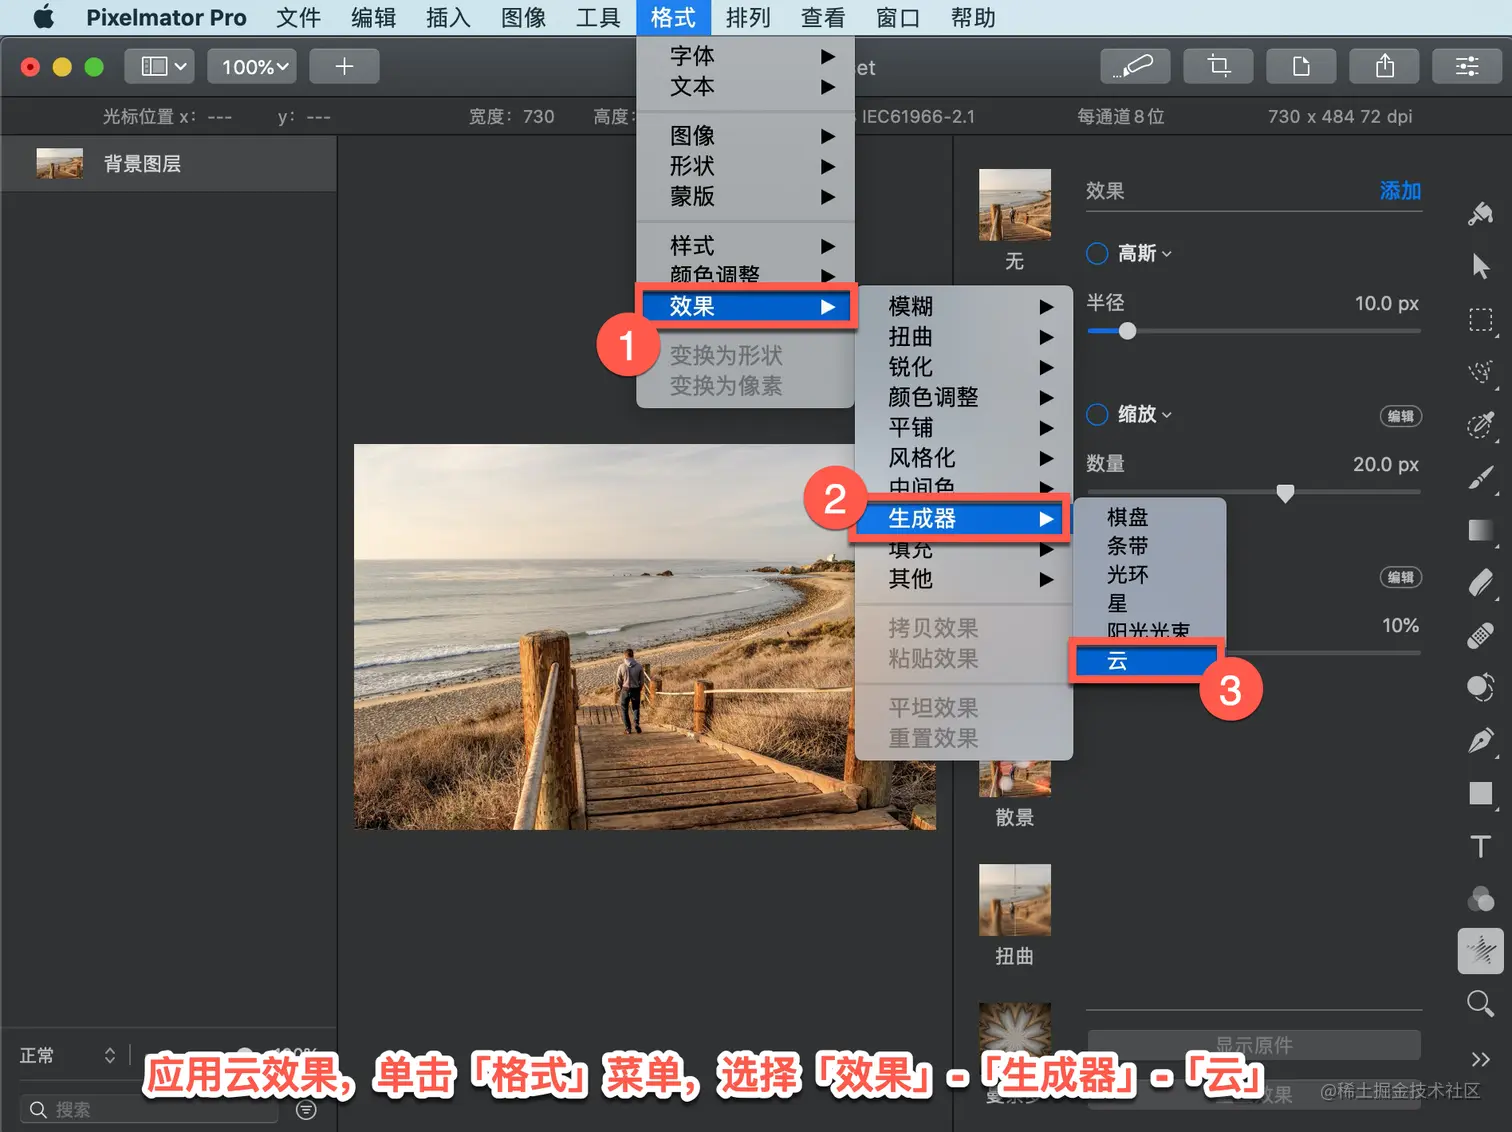Click 编辑 button beside 缩放 effect
Screen dimensions: 1512x1132
click(1401, 416)
